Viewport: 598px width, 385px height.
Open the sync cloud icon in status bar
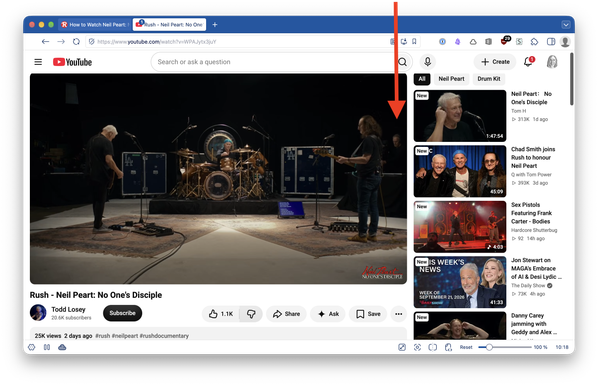click(62, 347)
